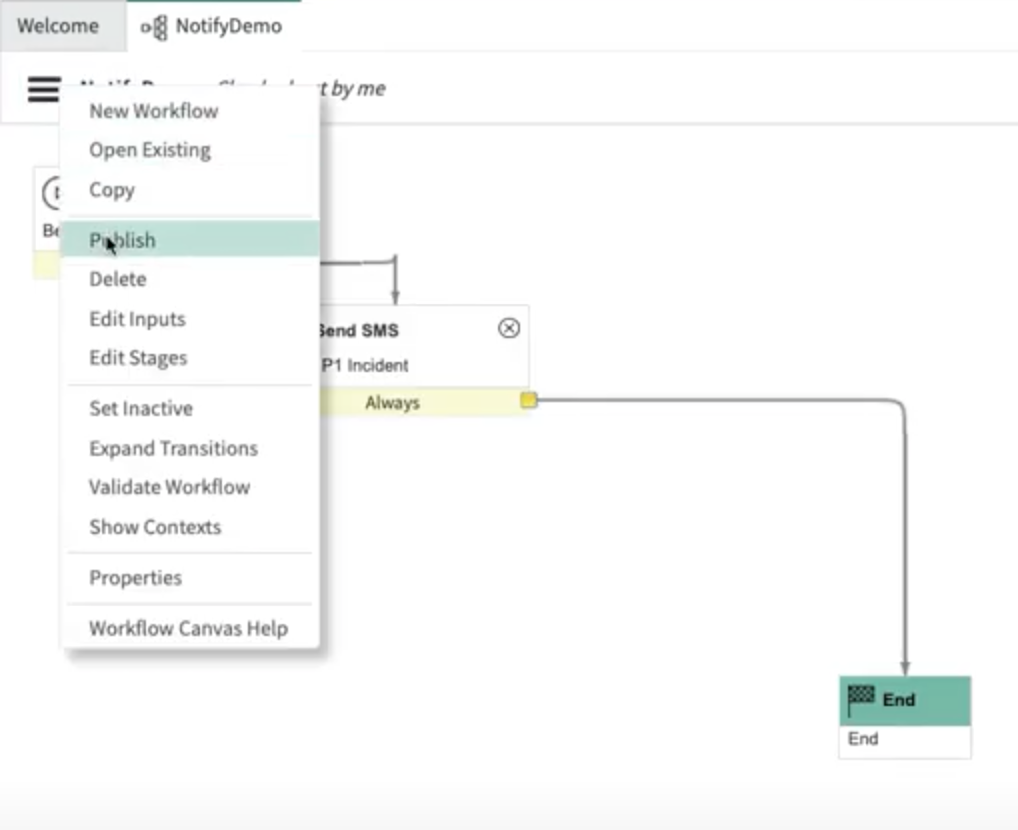The height and width of the screenshot is (830, 1018).
Task: Open the hamburger workflow menu
Action: (44, 89)
